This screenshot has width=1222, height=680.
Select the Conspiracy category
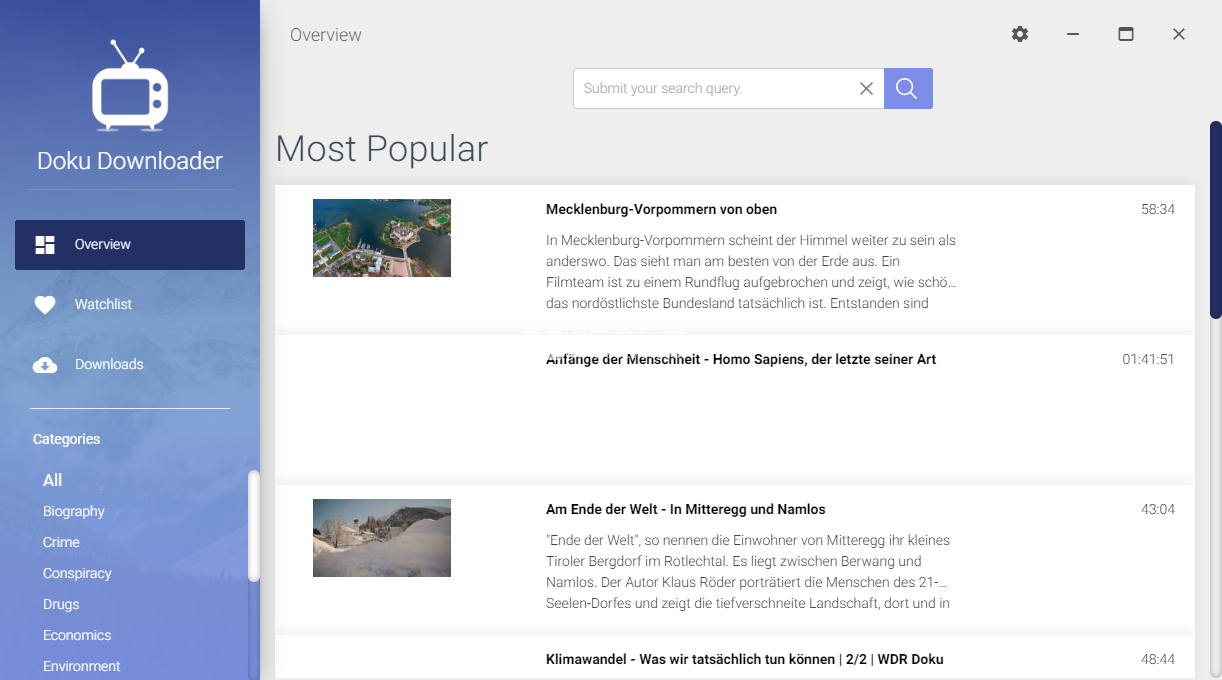click(x=77, y=573)
